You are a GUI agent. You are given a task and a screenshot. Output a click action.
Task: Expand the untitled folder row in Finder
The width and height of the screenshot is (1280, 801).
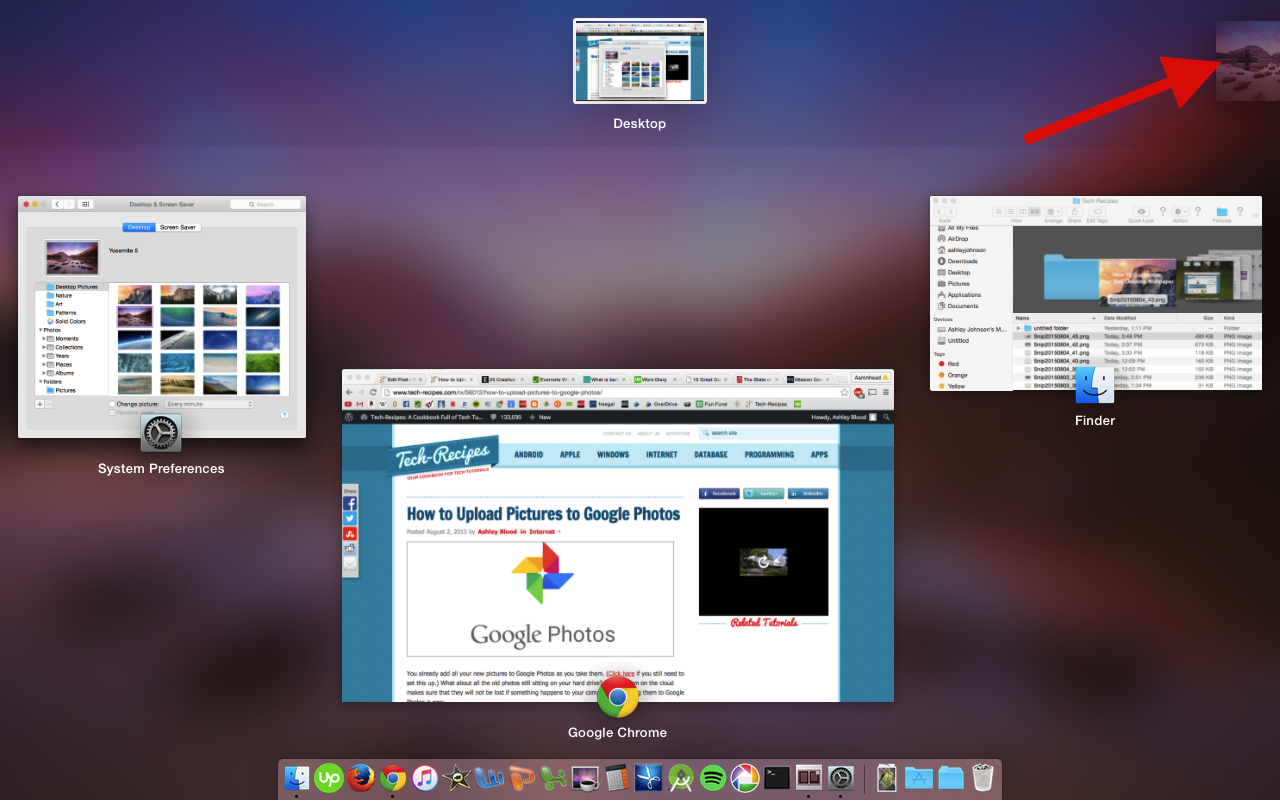pos(1018,328)
